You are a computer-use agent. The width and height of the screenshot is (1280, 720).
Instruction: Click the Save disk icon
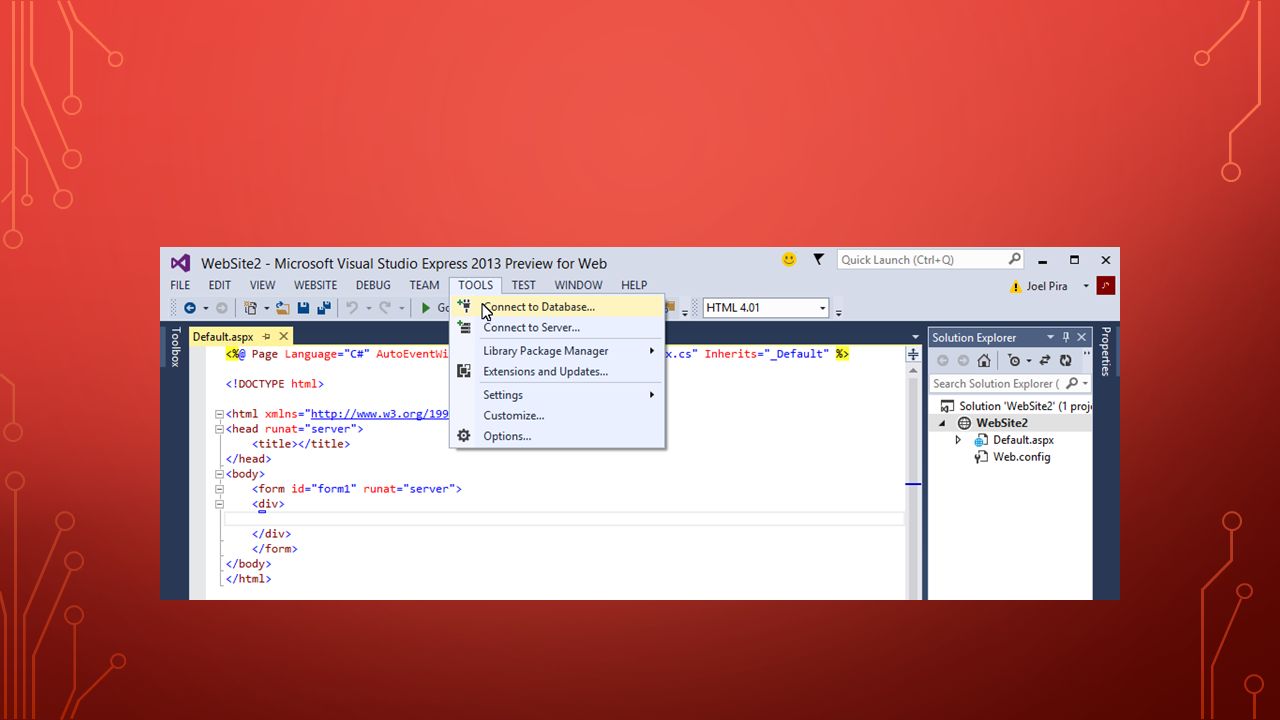click(303, 308)
